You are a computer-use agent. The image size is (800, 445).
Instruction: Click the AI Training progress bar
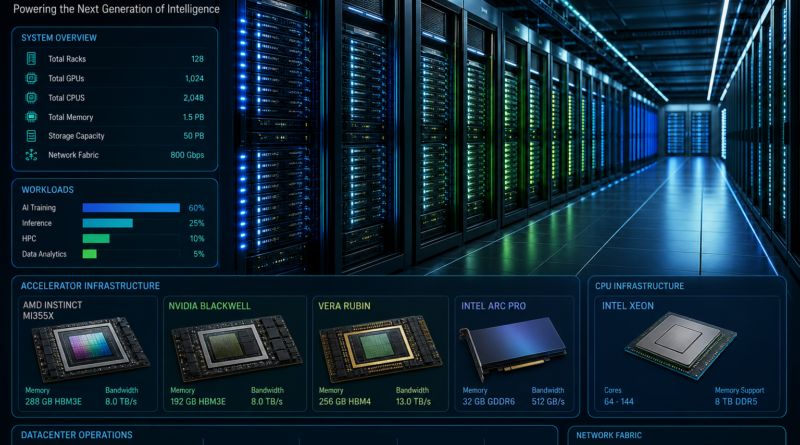click(x=131, y=208)
